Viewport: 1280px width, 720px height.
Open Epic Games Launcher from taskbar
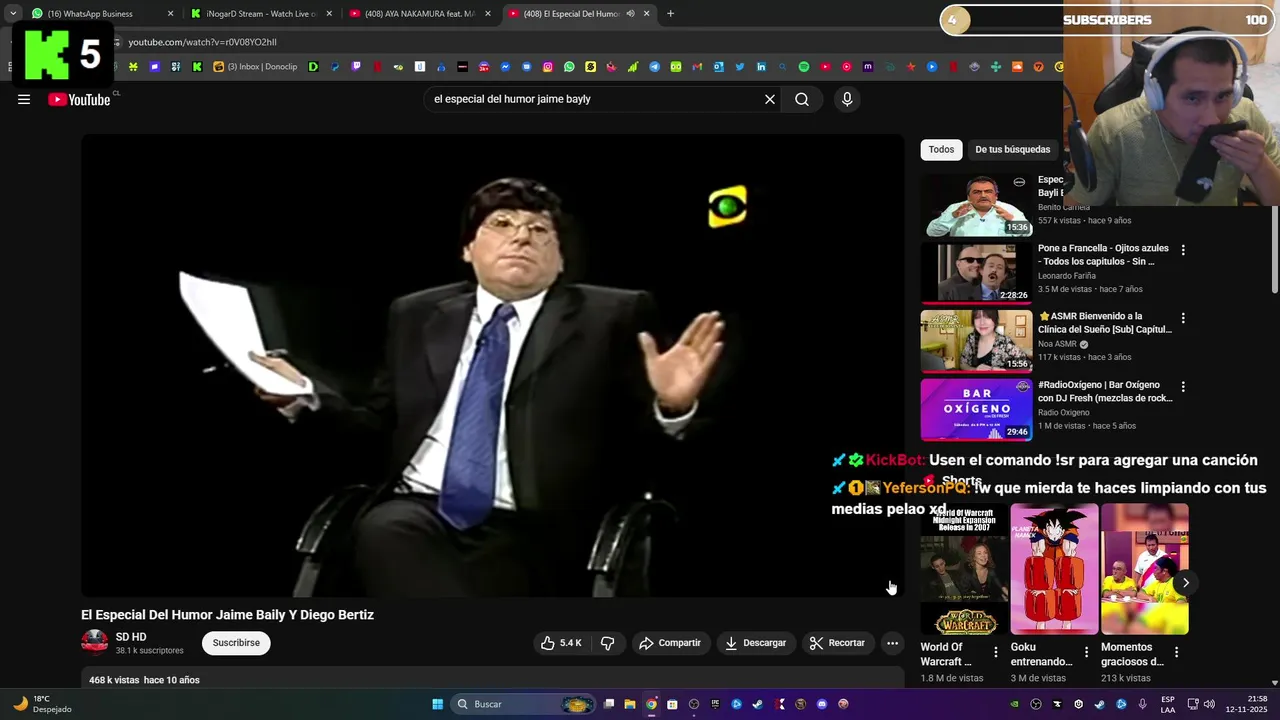pos(715,704)
